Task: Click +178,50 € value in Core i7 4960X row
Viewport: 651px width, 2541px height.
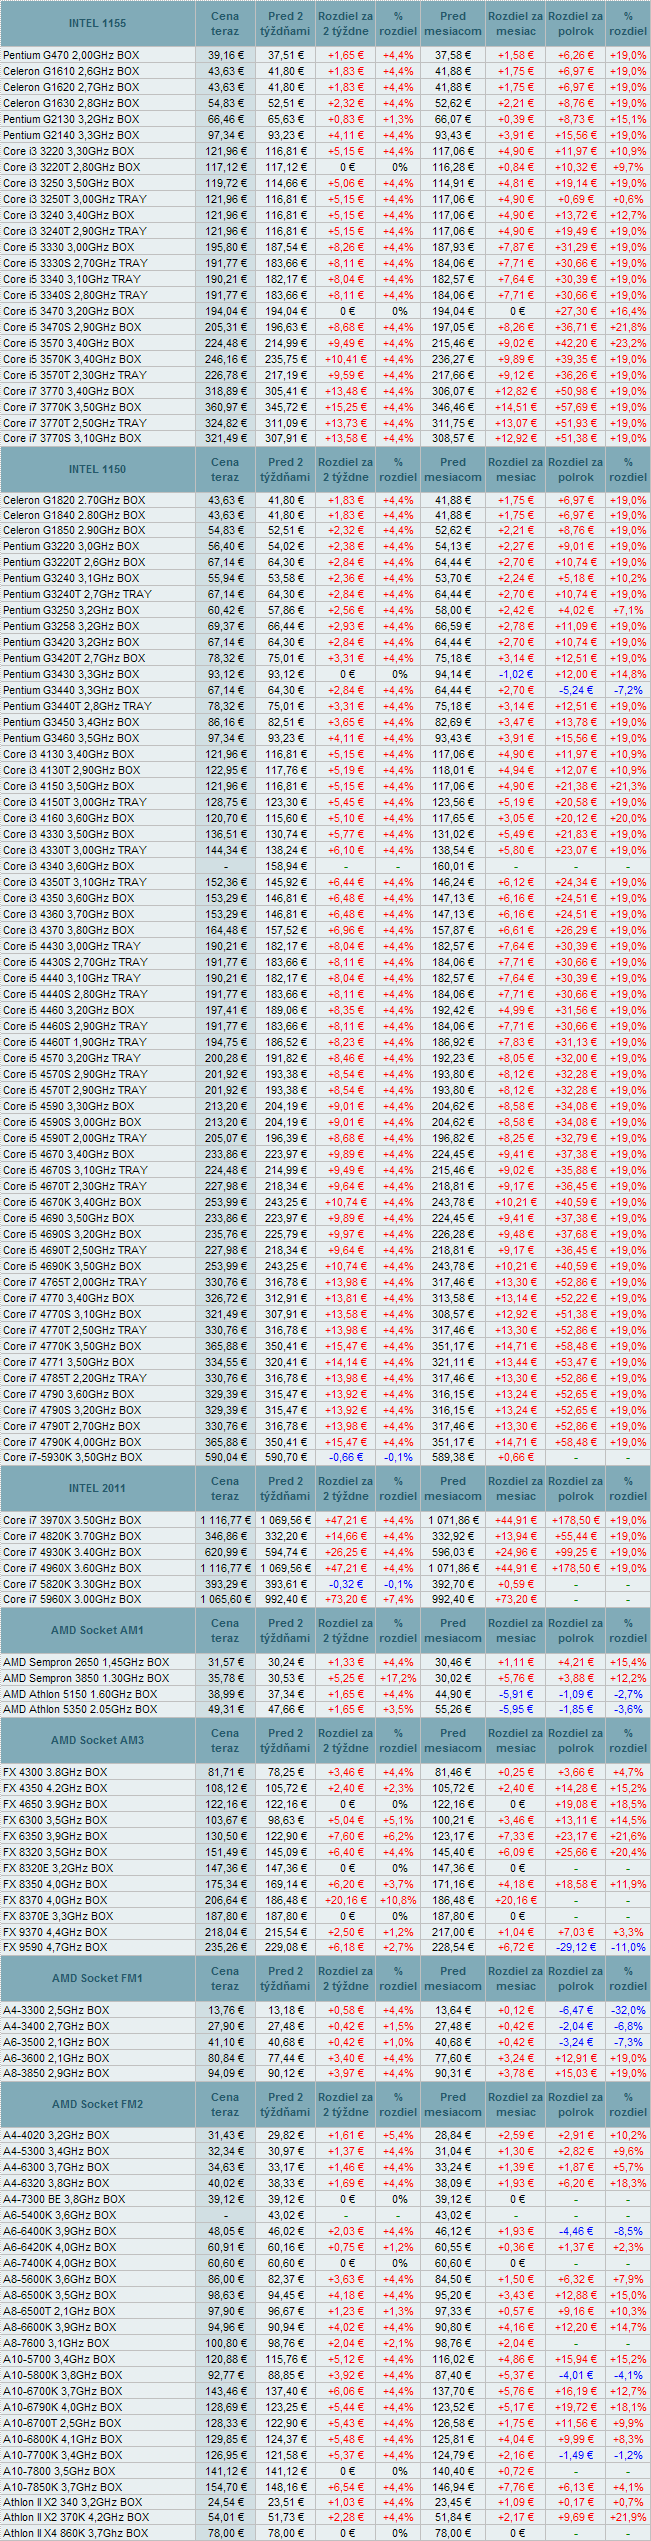Action: pos(576,1568)
